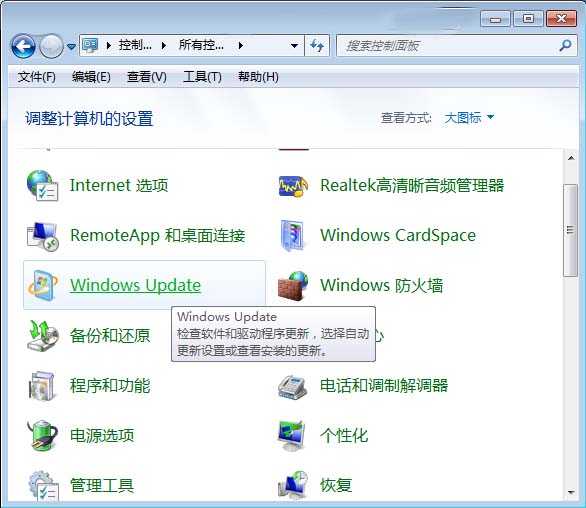Open the 恢复 link
This screenshot has width=586, height=508.
(x=336, y=485)
